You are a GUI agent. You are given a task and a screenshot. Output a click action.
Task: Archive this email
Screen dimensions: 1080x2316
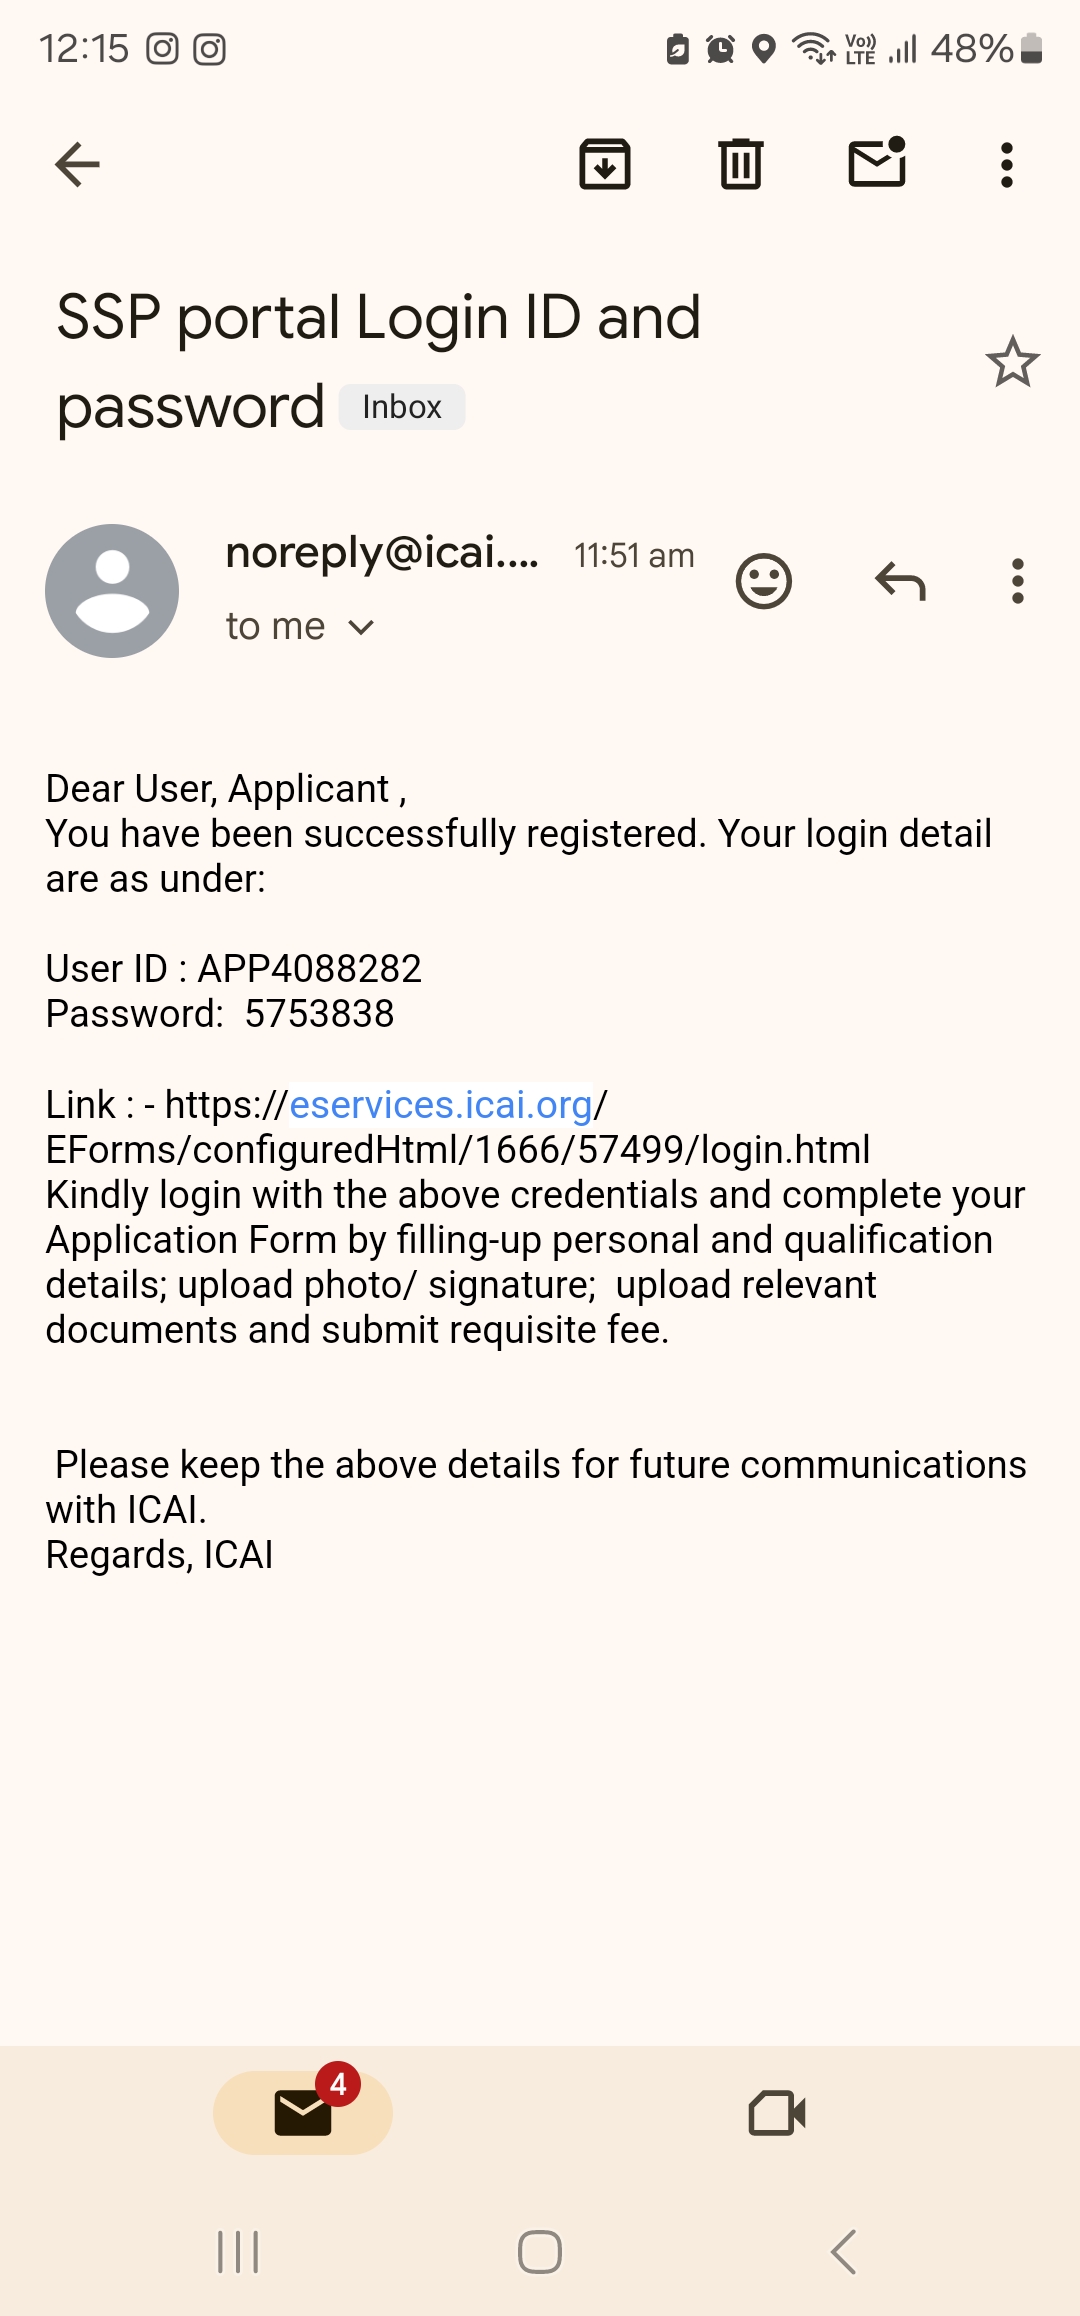pos(605,165)
